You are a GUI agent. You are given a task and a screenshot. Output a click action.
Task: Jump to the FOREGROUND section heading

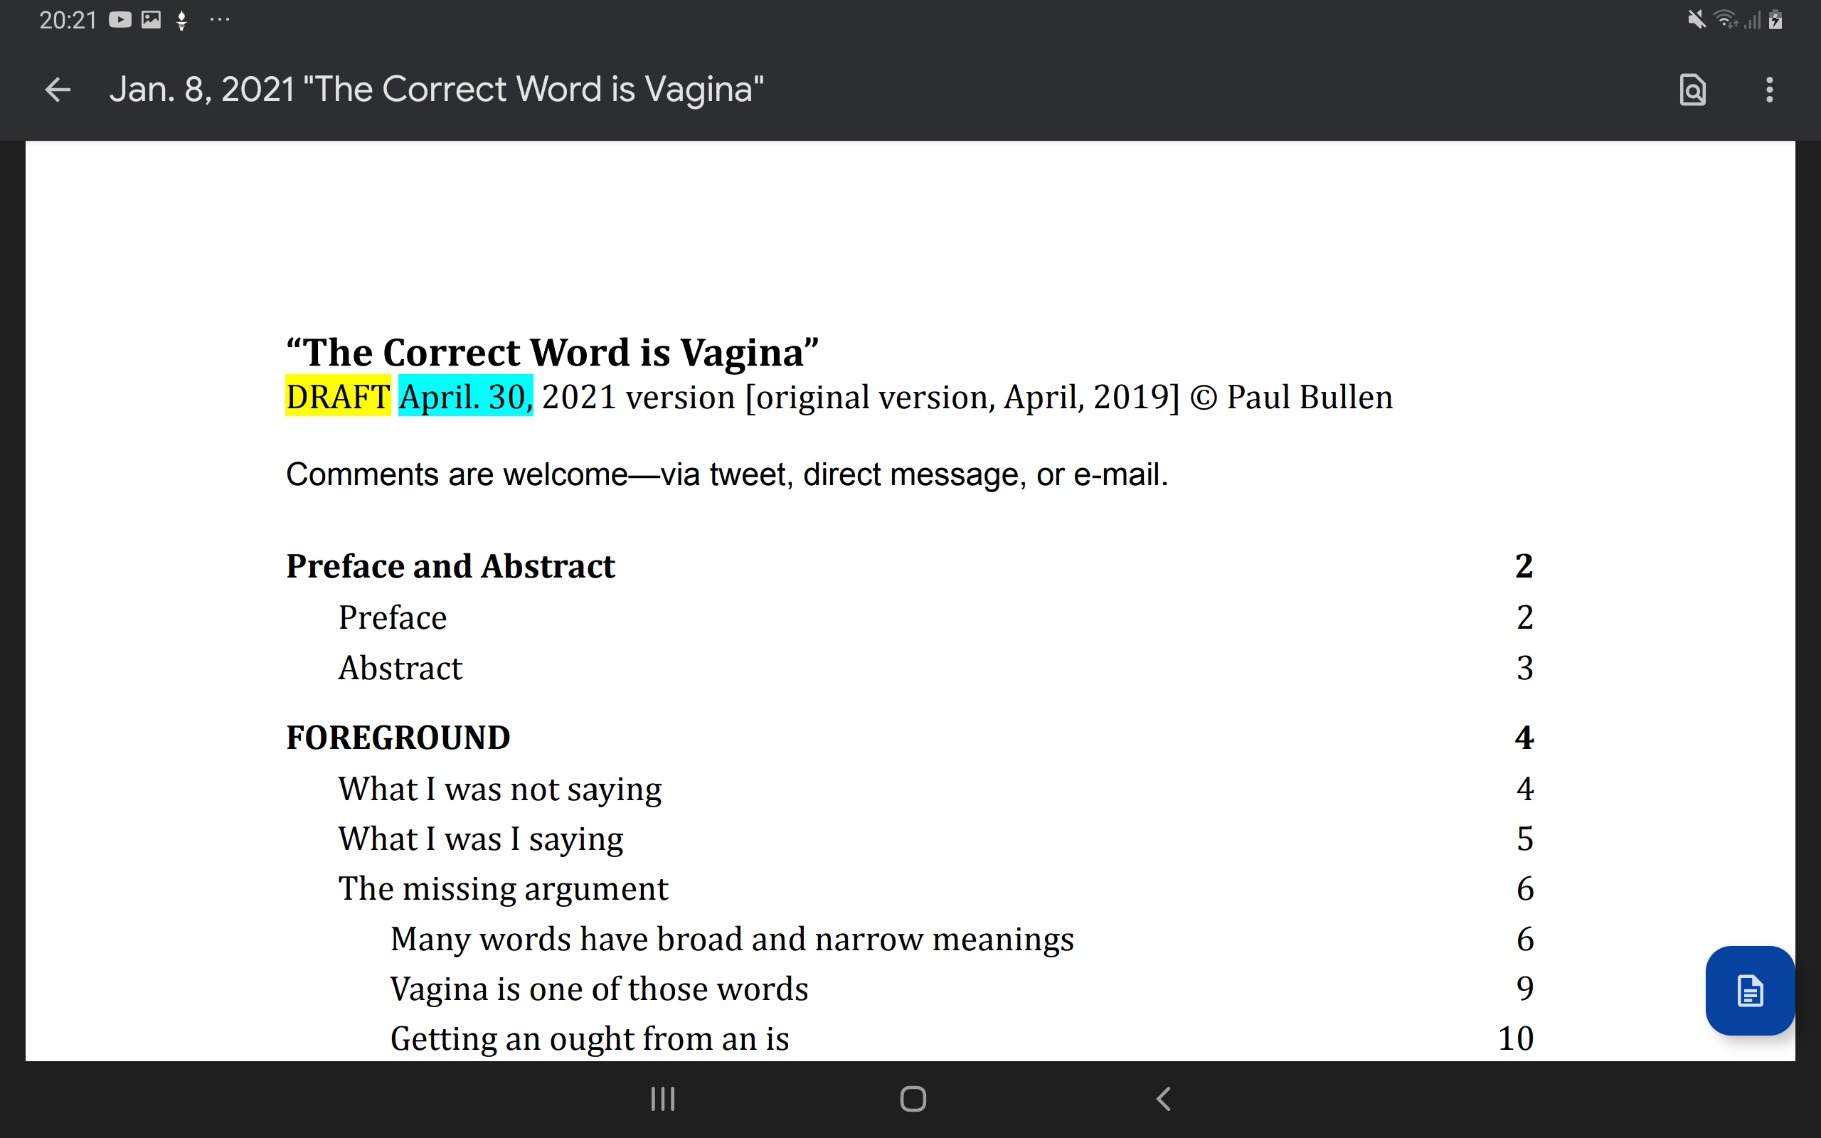click(x=398, y=738)
